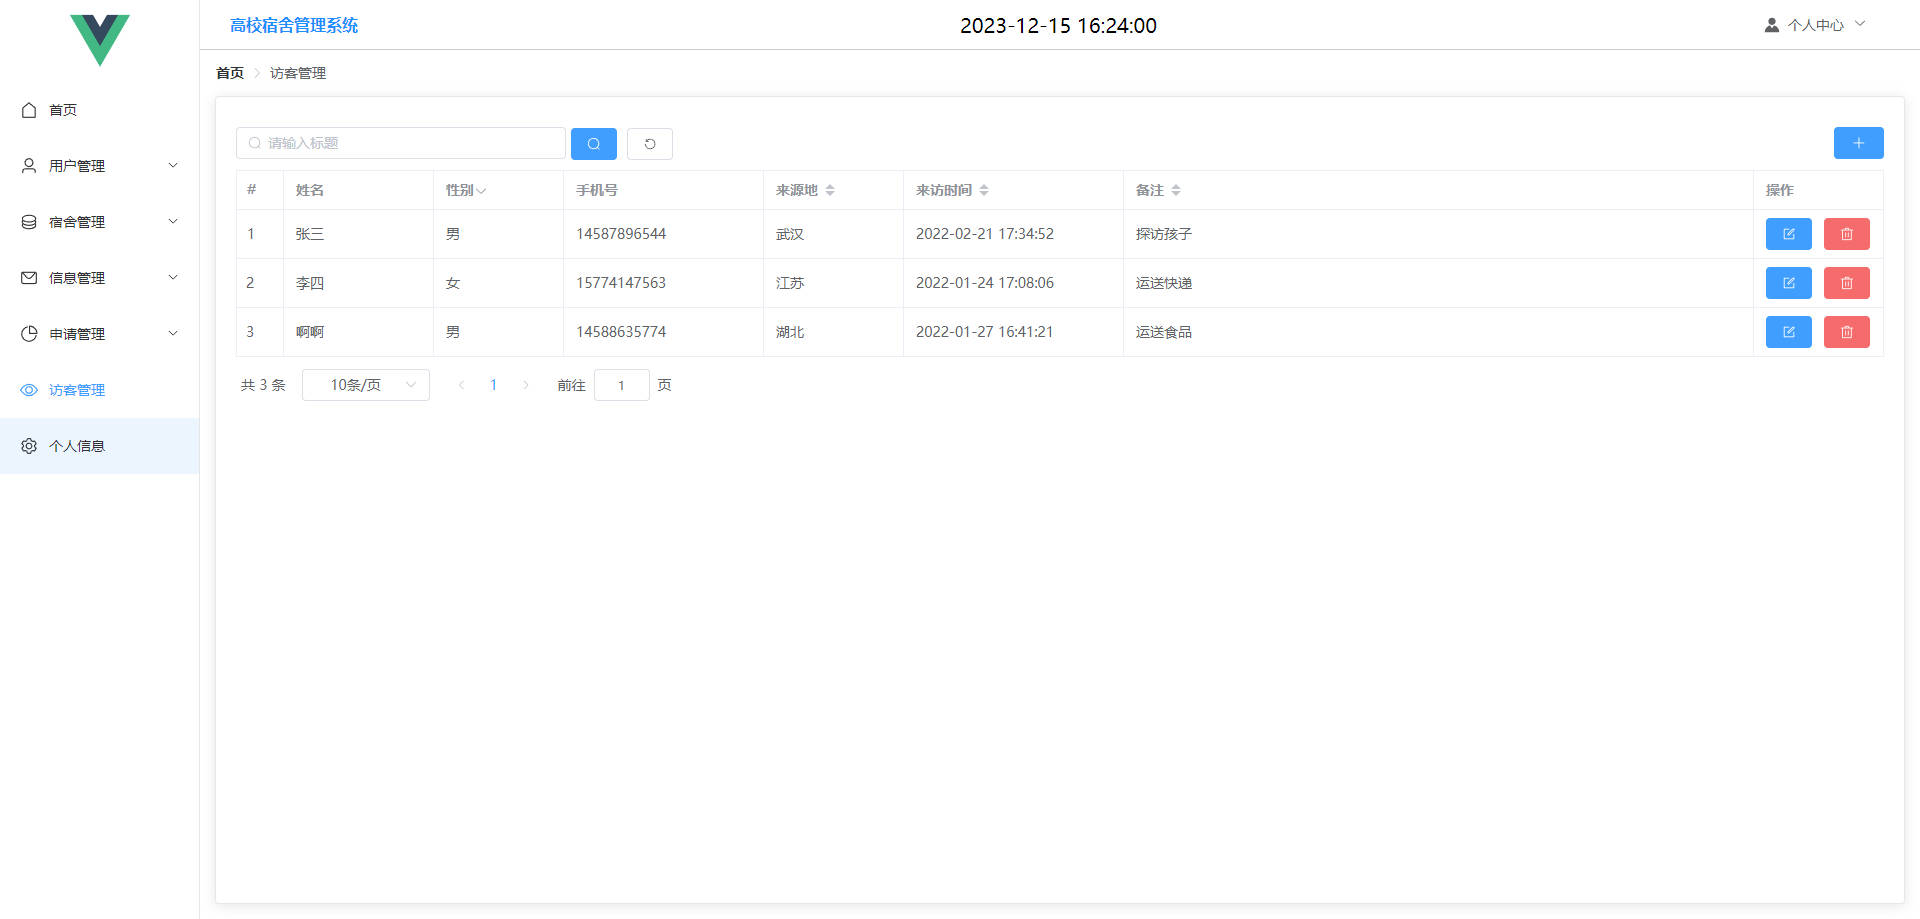
Task: Delete the 张三 visitor row
Action: click(x=1847, y=234)
